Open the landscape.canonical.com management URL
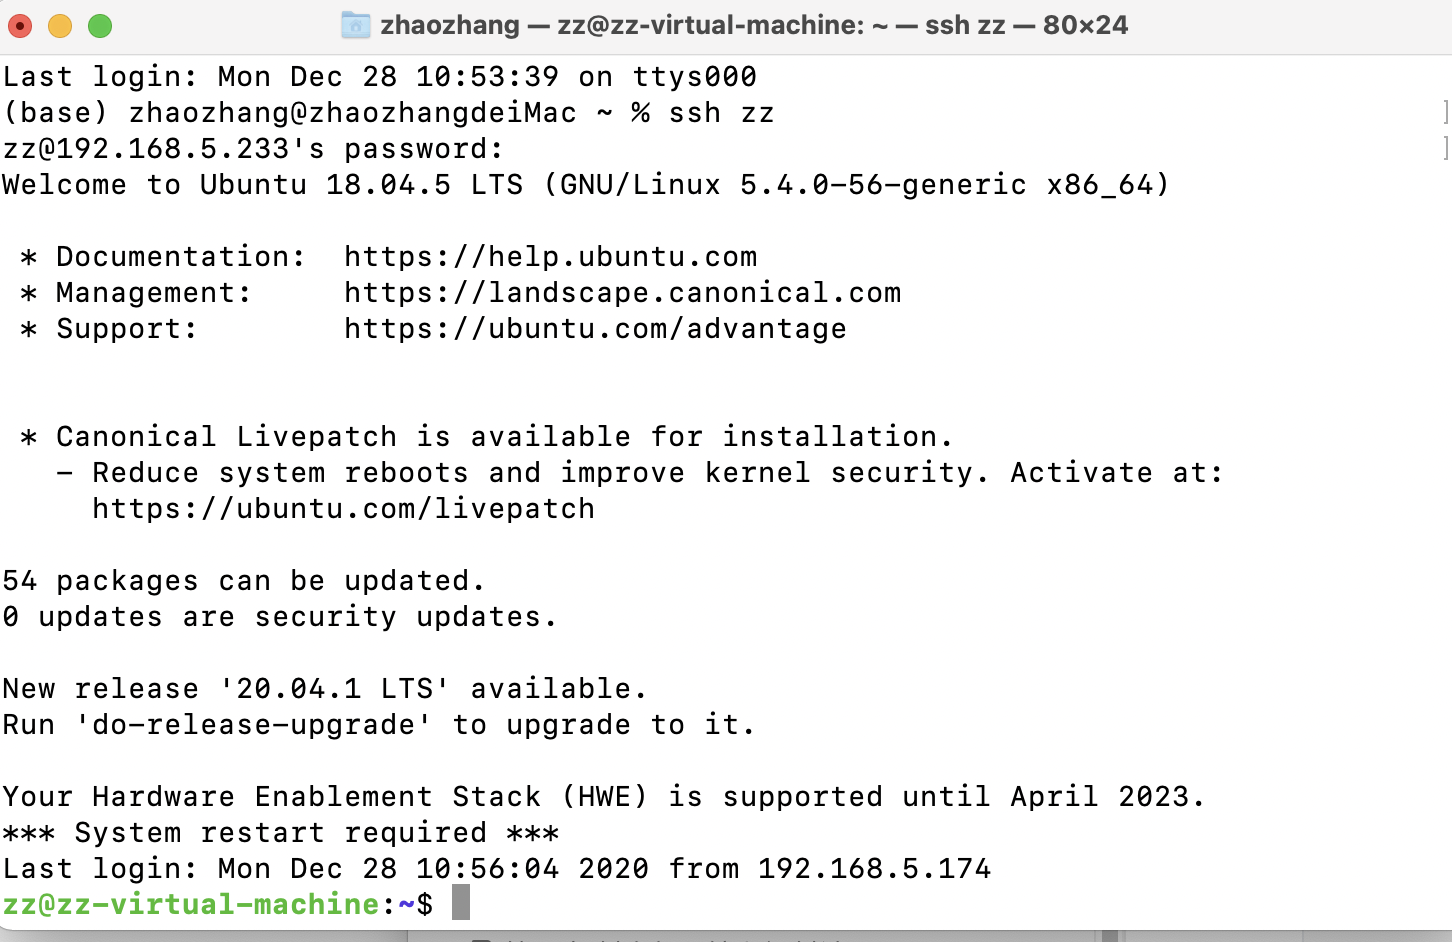Image resolution: width=1452 pixels, height=942 pixels. [x=622, y=293]
